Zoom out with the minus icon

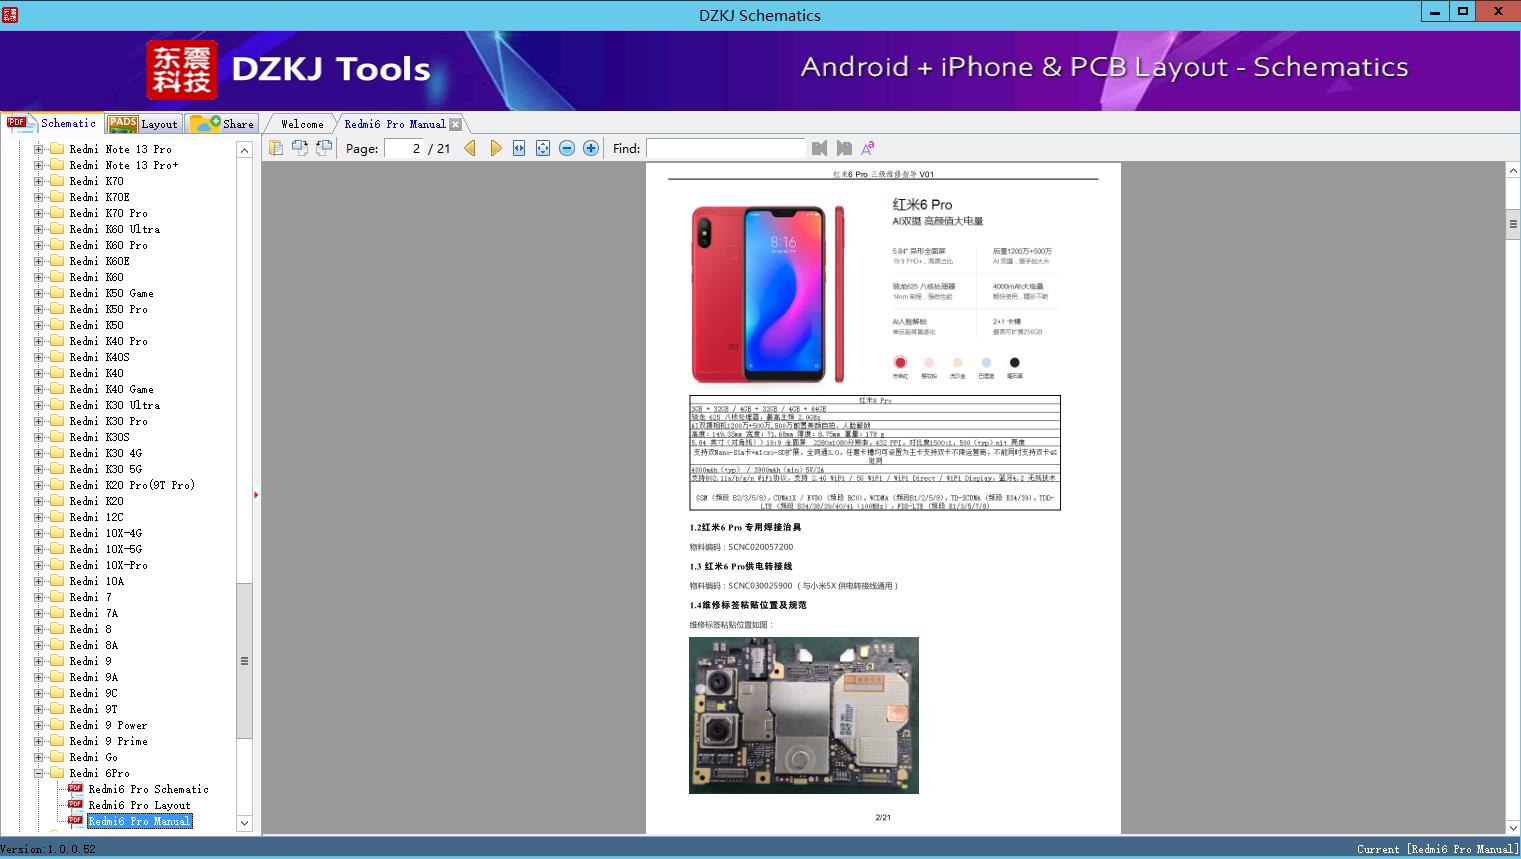click(567, 148)
